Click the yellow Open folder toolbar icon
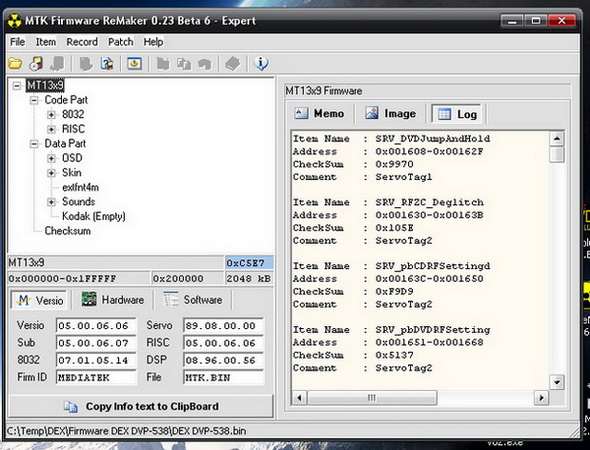The width and height of the screenshot is (590, 450). point(15,63)
